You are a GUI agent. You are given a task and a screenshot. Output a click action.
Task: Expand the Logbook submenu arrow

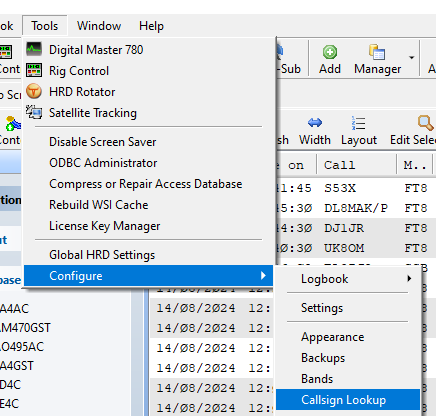pos(409,278)
